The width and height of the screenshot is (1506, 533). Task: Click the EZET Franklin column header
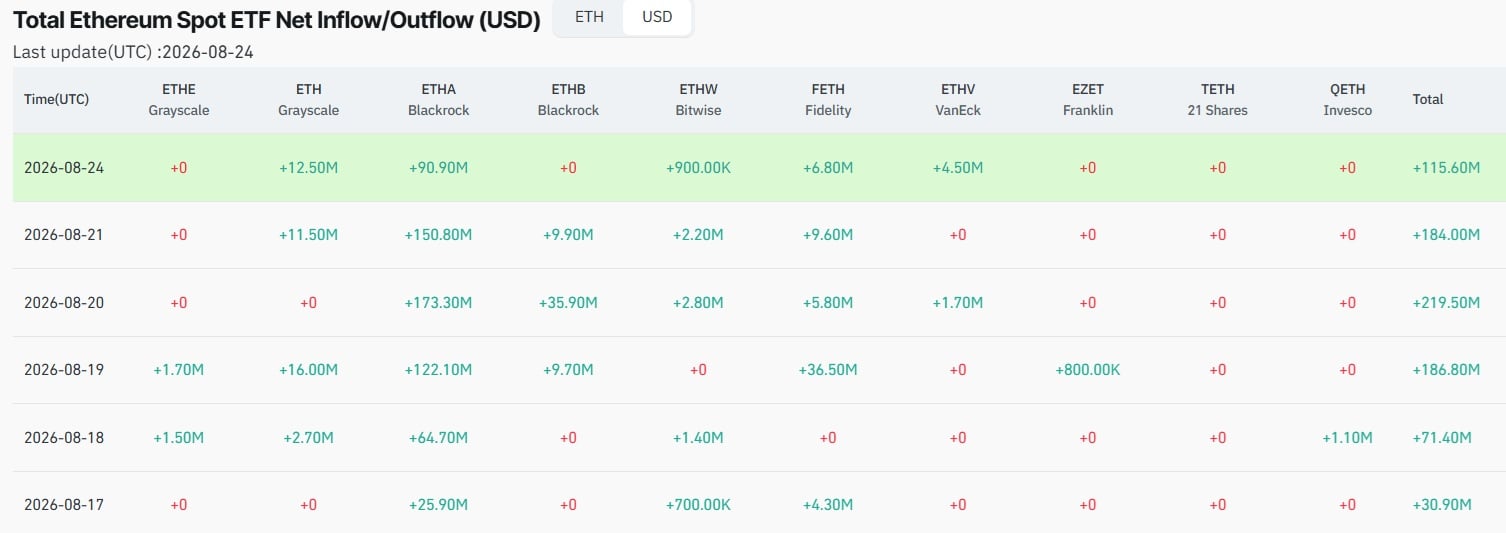pyautogui.click(x=1088, y=100)
